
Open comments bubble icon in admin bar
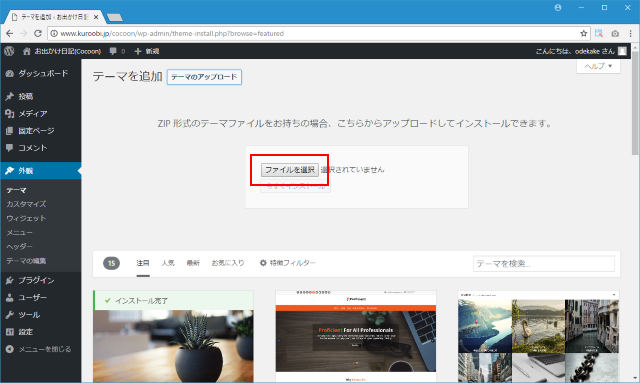pos(113,51)
